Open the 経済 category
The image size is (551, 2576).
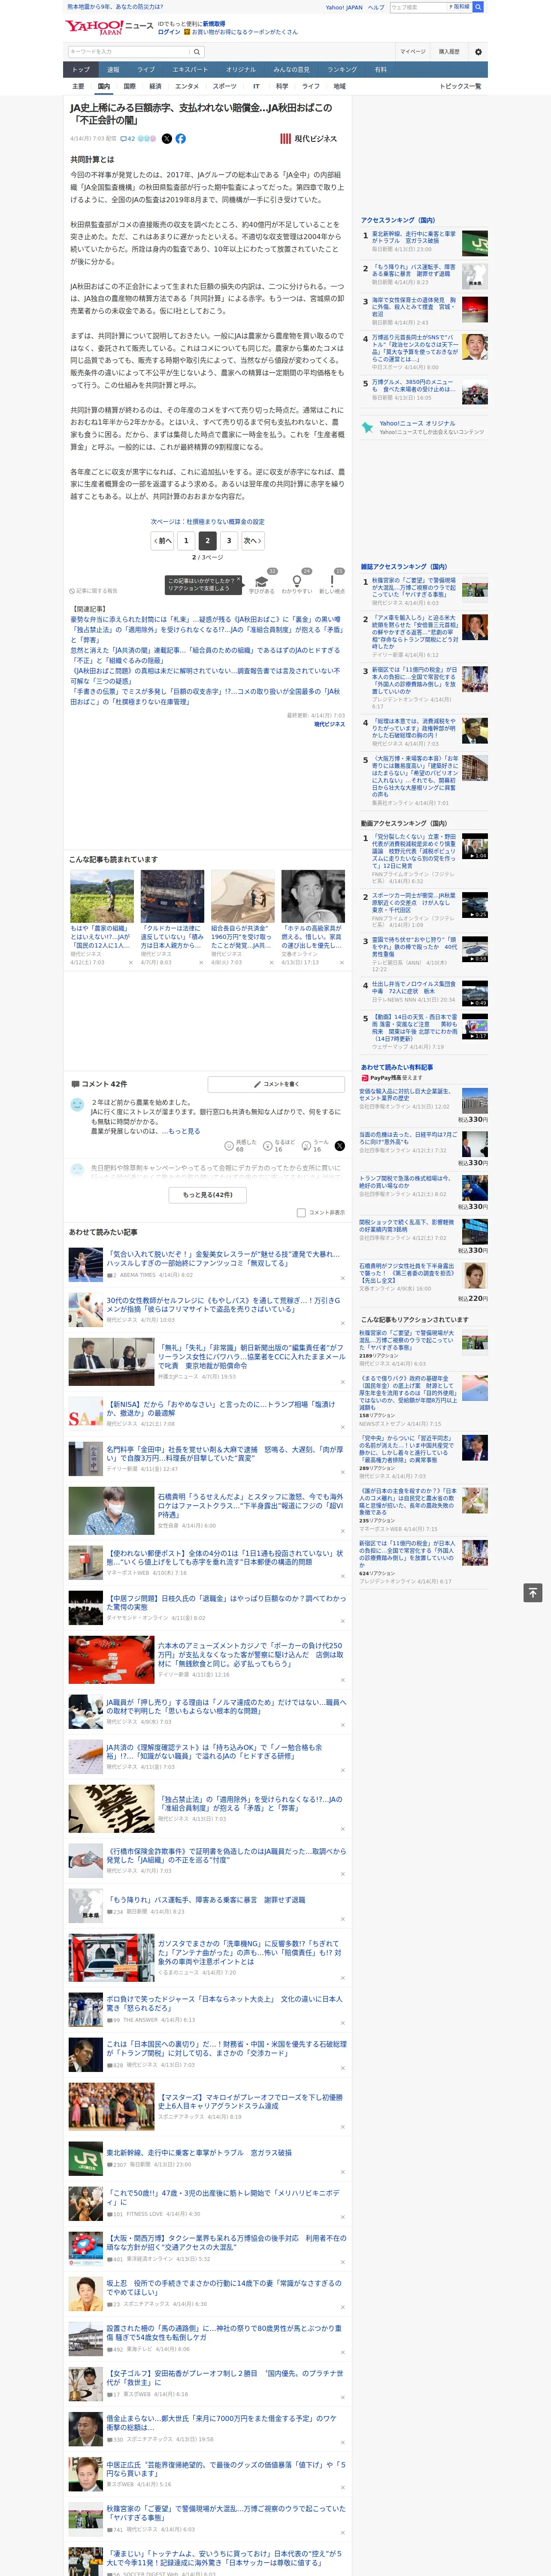tap(155, 86)
